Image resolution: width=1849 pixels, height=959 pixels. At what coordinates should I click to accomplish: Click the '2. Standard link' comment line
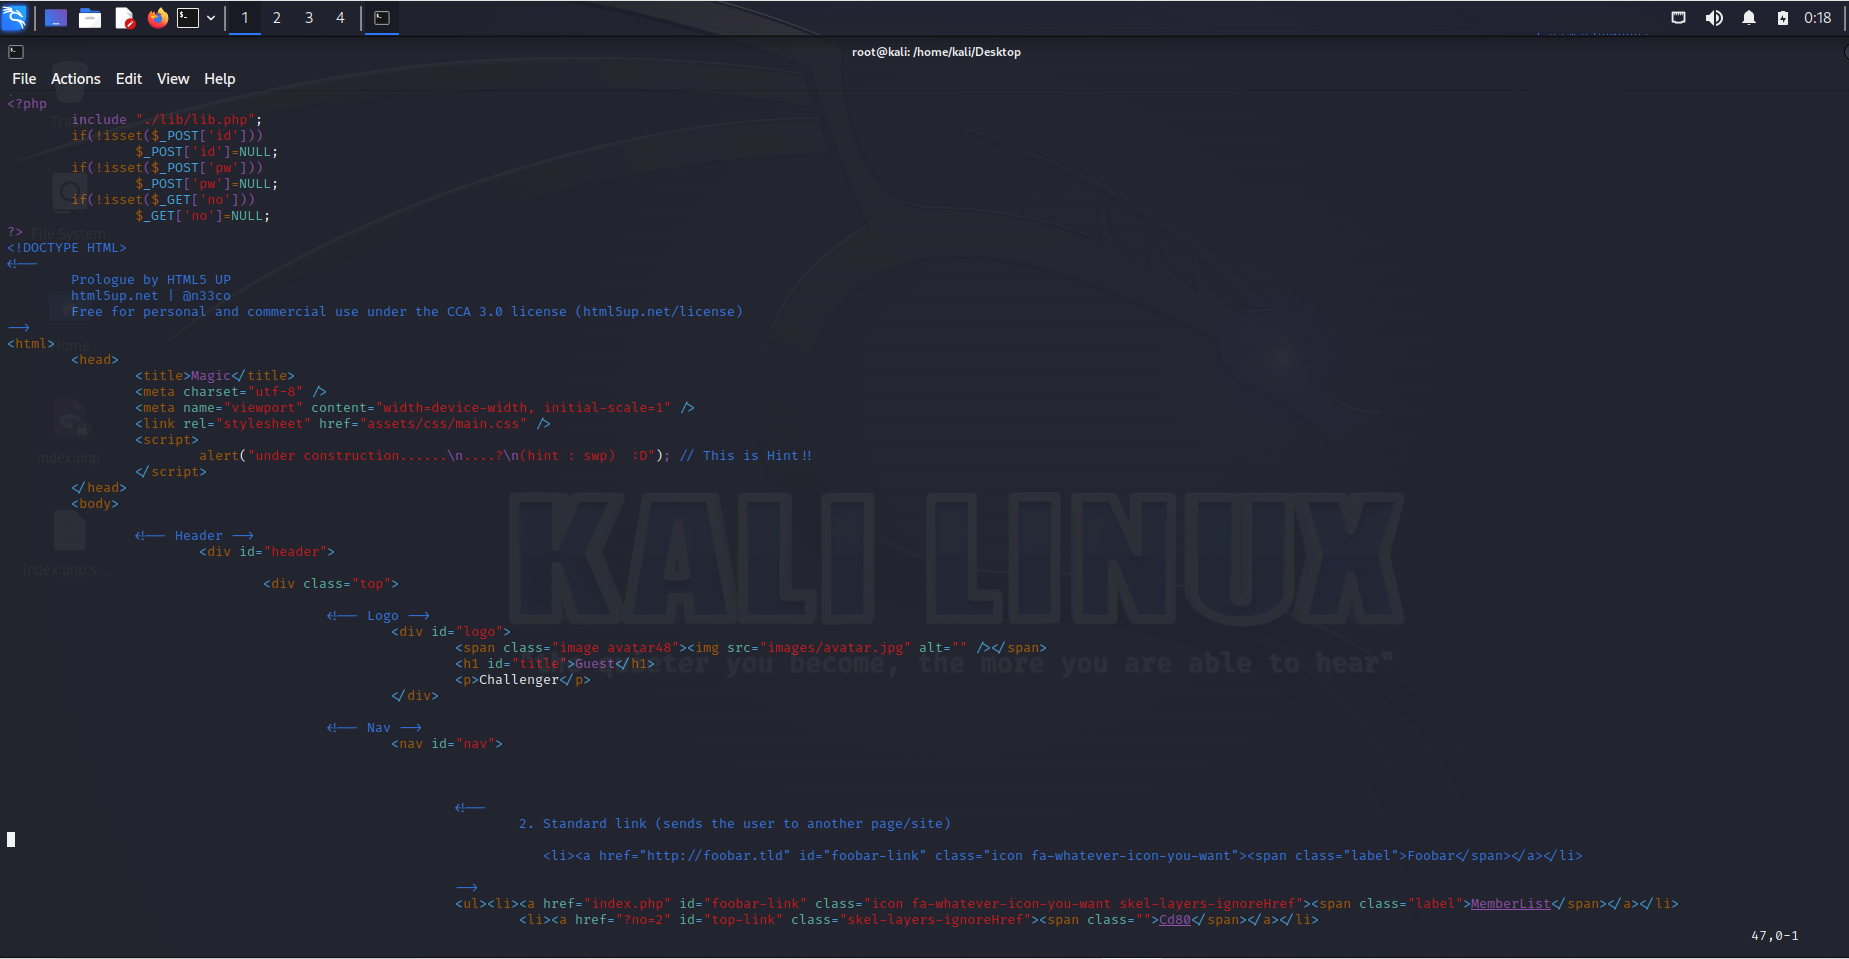[x=735, y=824]
